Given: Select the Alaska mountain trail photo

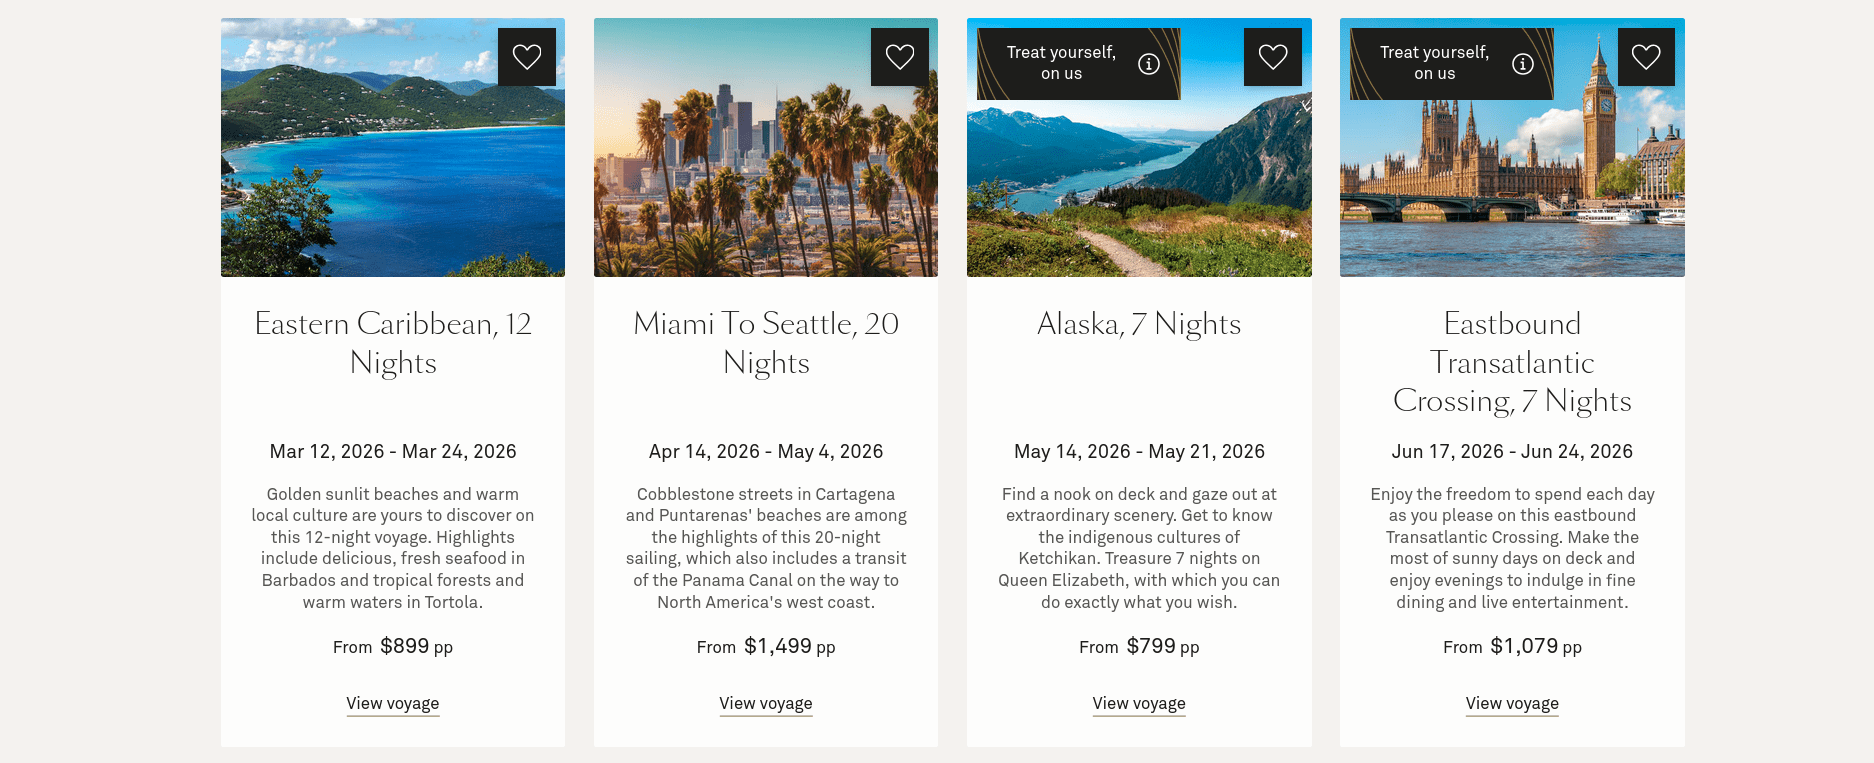Looking at the screenshot, I should point(1139,190).
